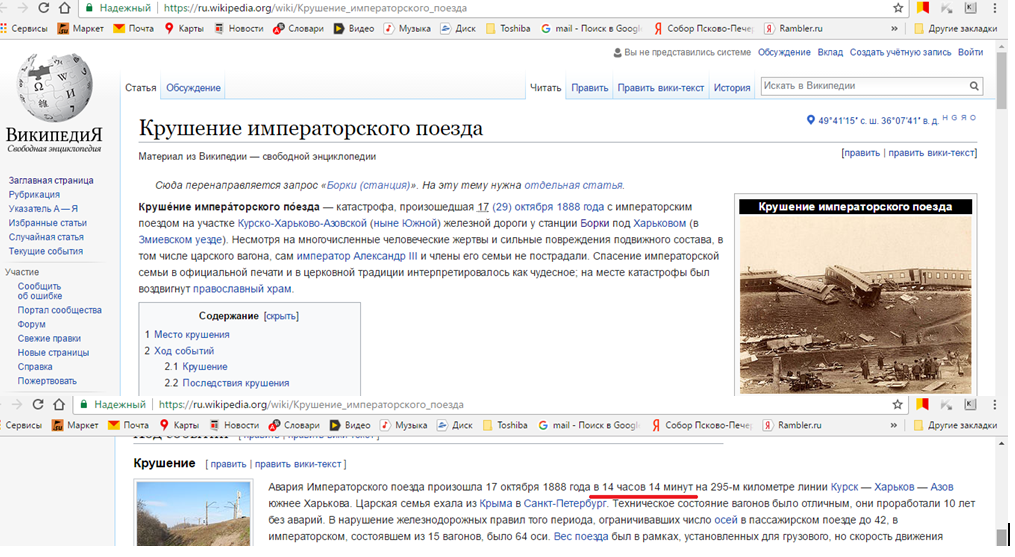
Task: Open Карты bookmark in upper bookmarks bar
Action: [184, 28]
